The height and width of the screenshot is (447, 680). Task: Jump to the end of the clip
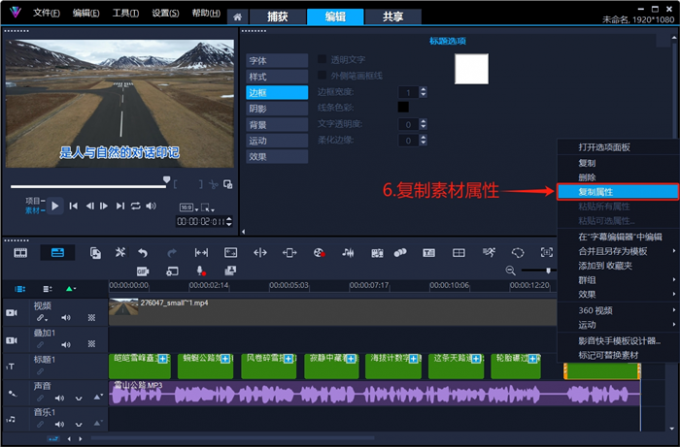pos(120,206)
